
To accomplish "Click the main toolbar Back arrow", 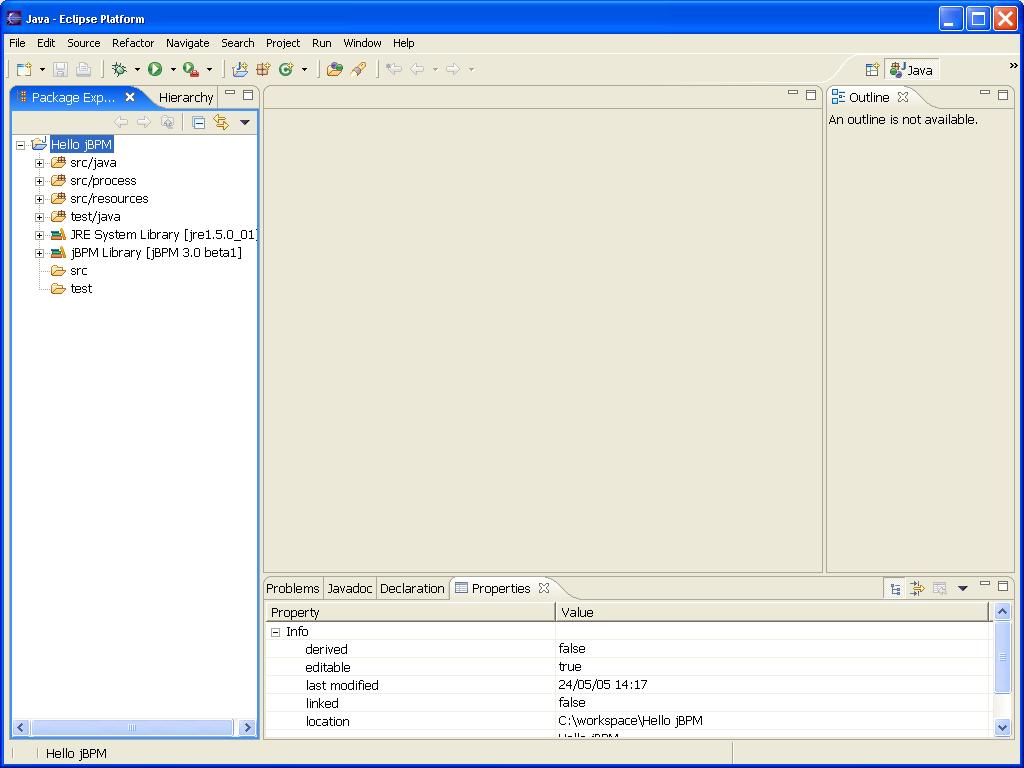I will [417, 69].
